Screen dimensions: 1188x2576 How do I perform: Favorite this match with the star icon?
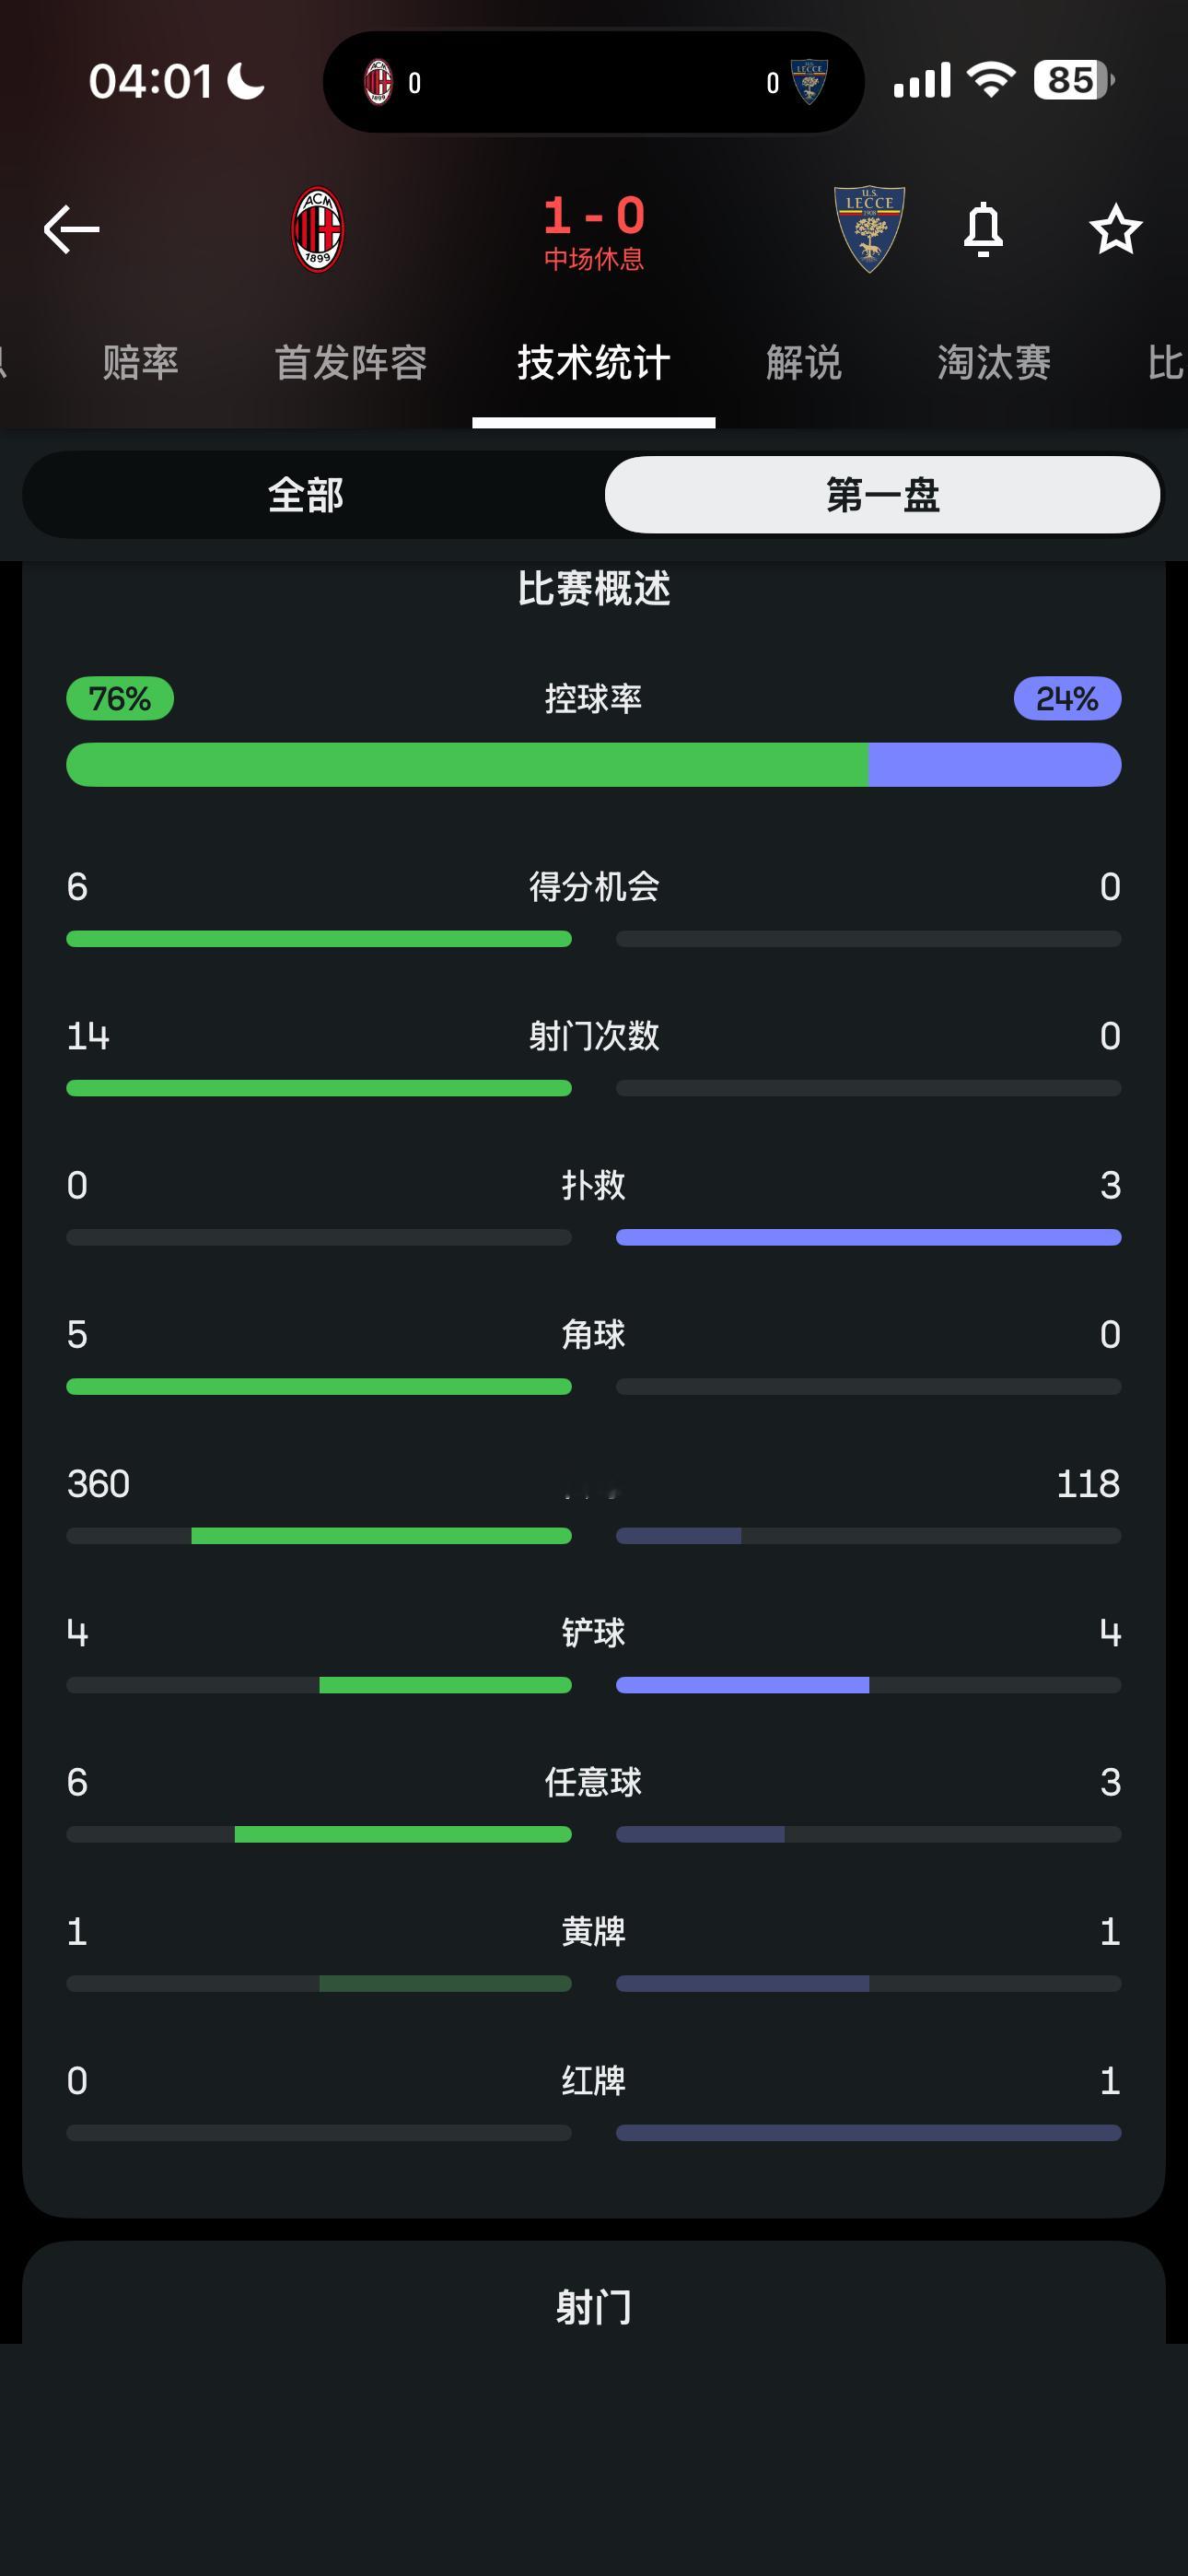[1115, 229]
